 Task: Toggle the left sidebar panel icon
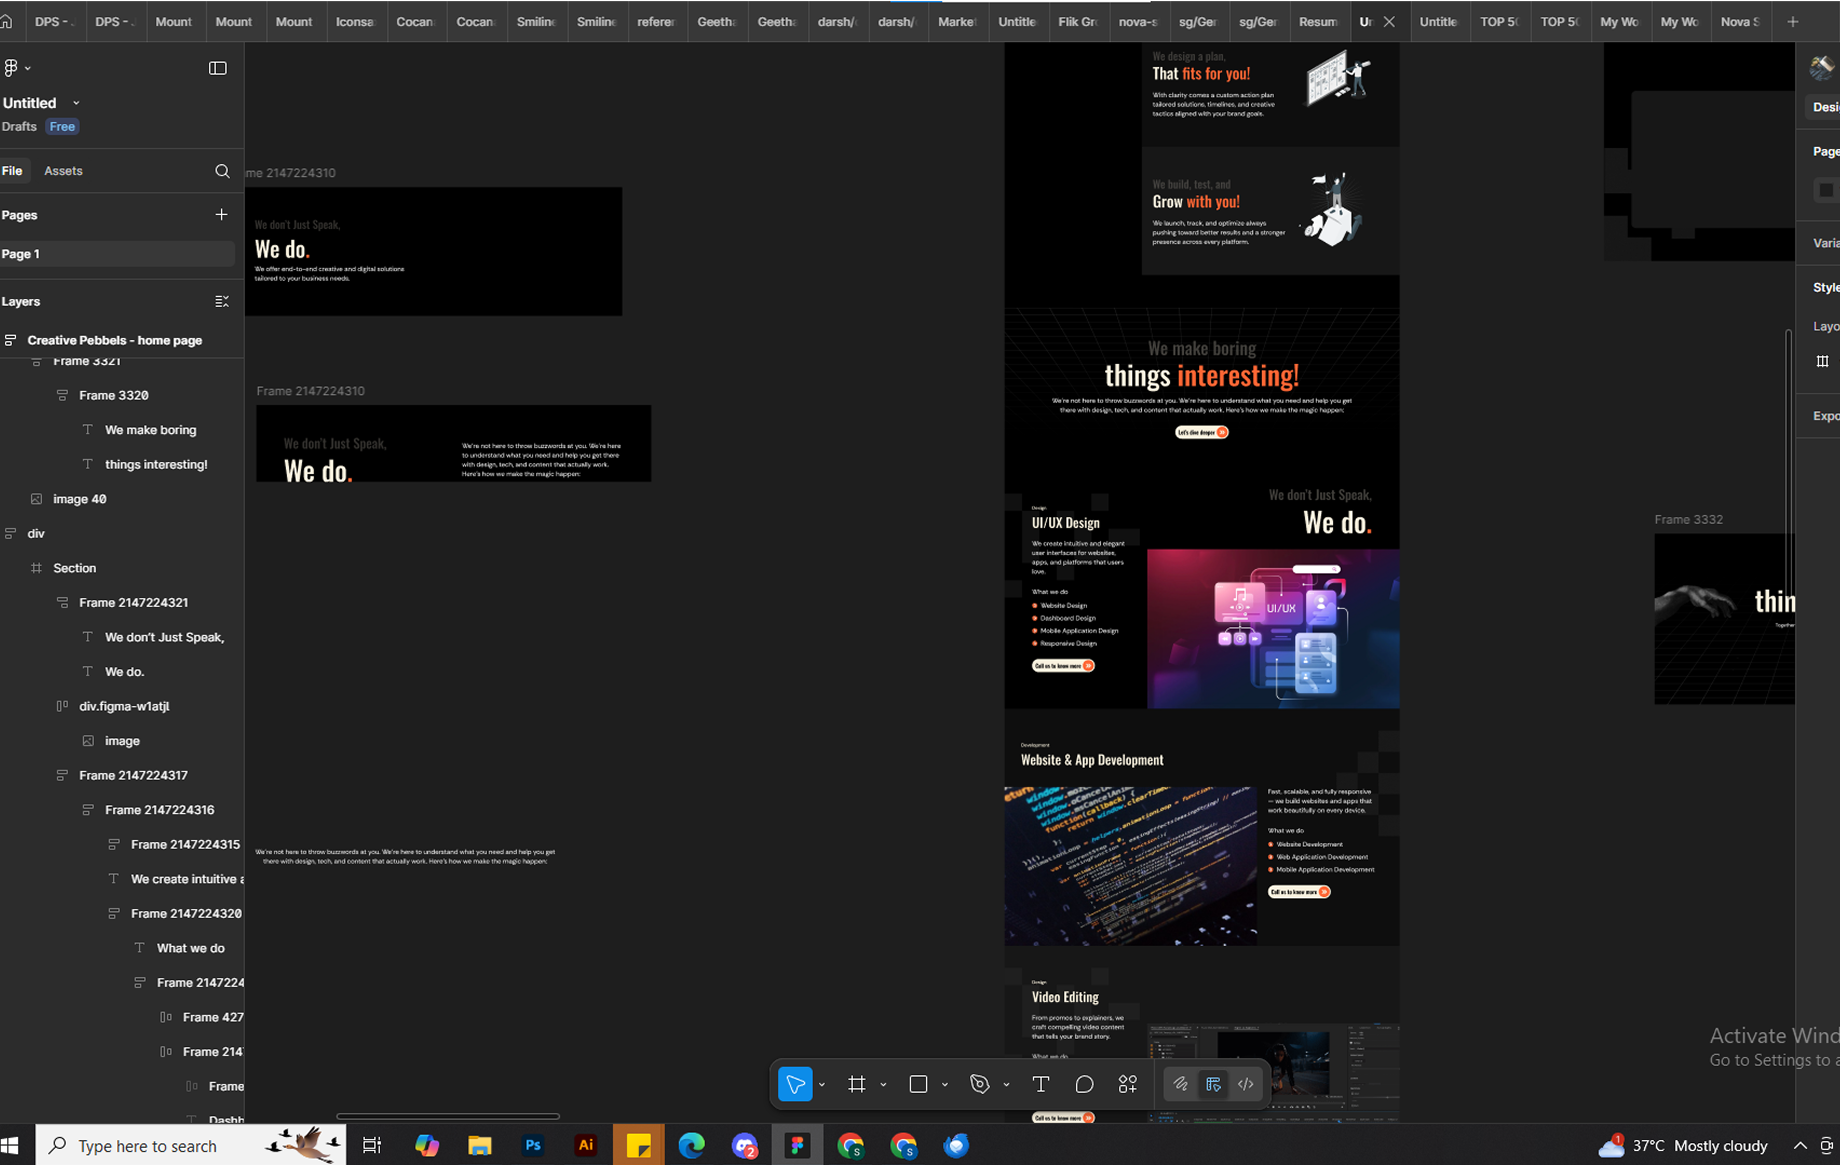(217, 68)
